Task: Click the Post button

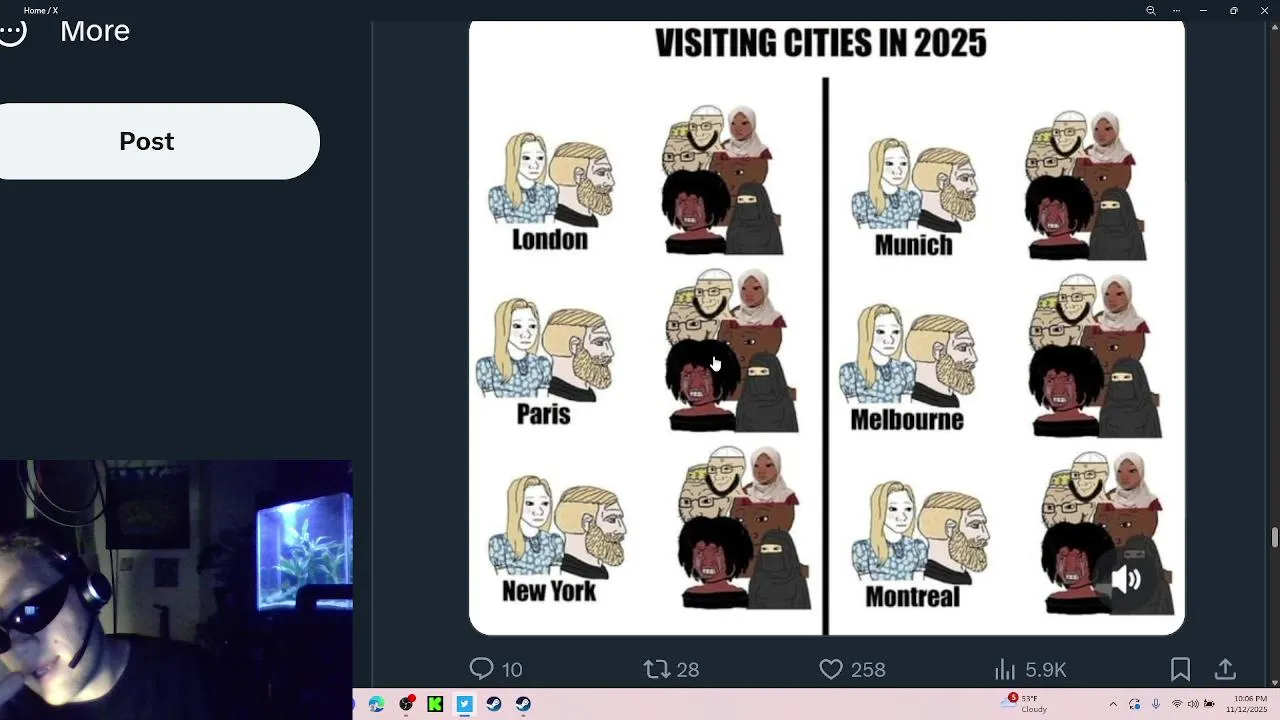Action: coord(147,141)
